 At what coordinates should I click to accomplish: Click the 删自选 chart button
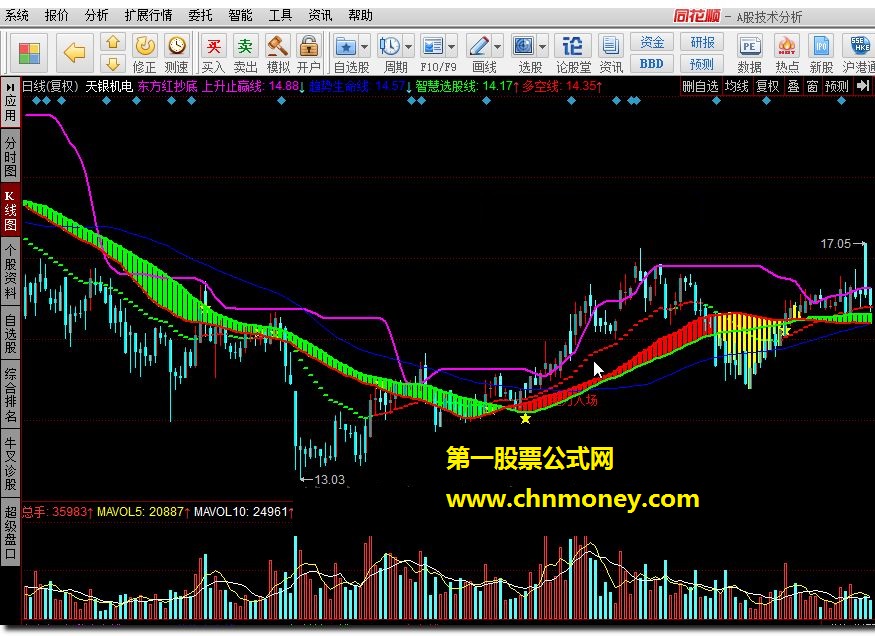click(700, 86)
